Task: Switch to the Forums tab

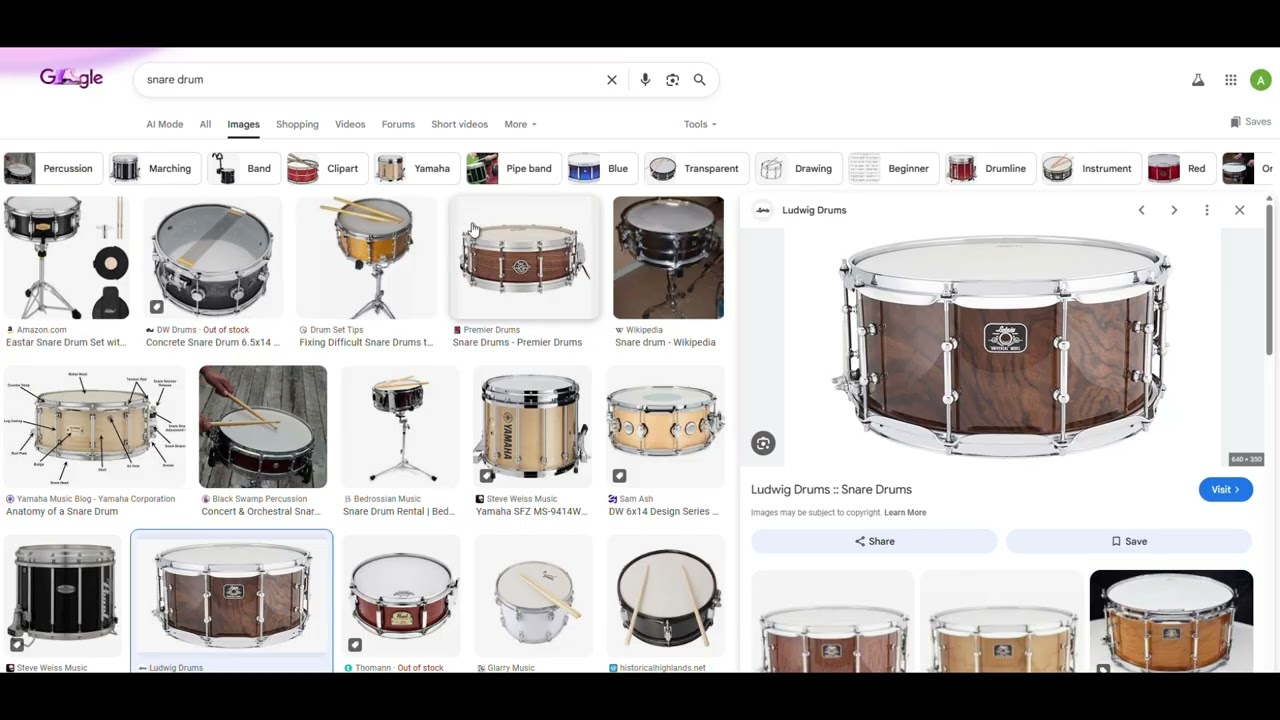Action: click(398, 124)
